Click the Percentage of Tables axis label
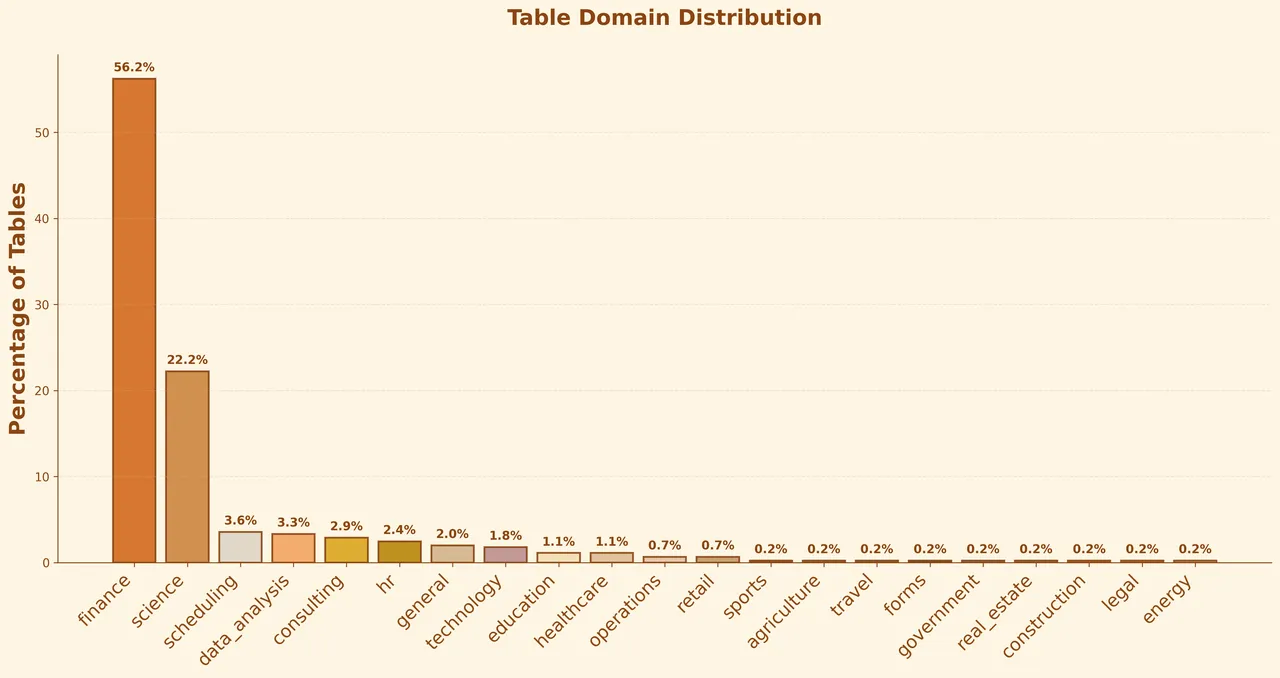The width and height of the screenshot is (1280, 678). point(18,308)
